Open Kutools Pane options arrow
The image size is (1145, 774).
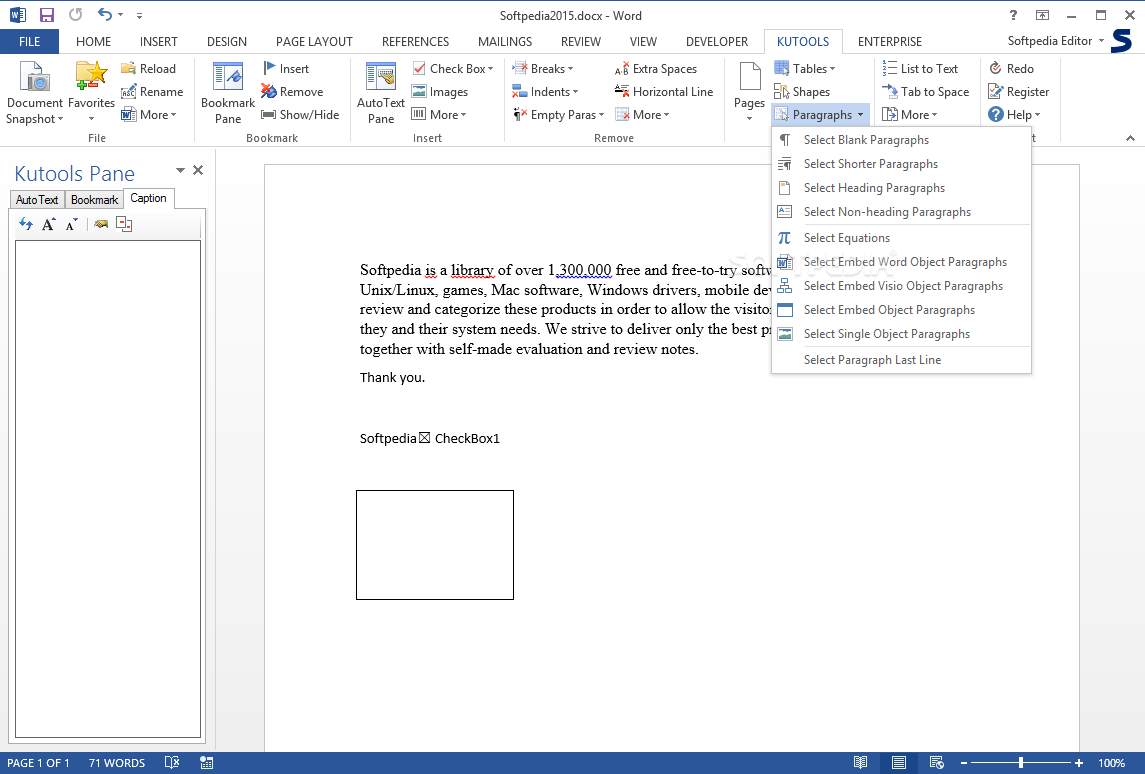180,170
